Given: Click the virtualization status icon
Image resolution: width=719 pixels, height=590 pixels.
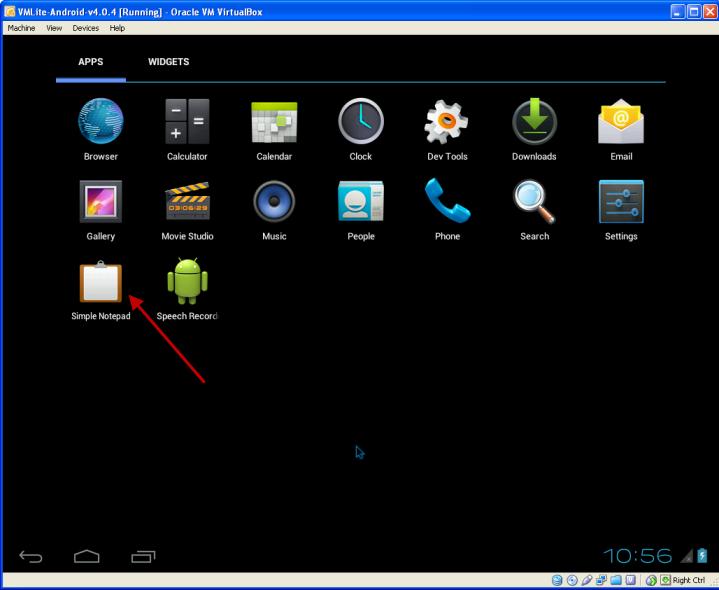Looking at the screenshot, I should pos(631,580).
